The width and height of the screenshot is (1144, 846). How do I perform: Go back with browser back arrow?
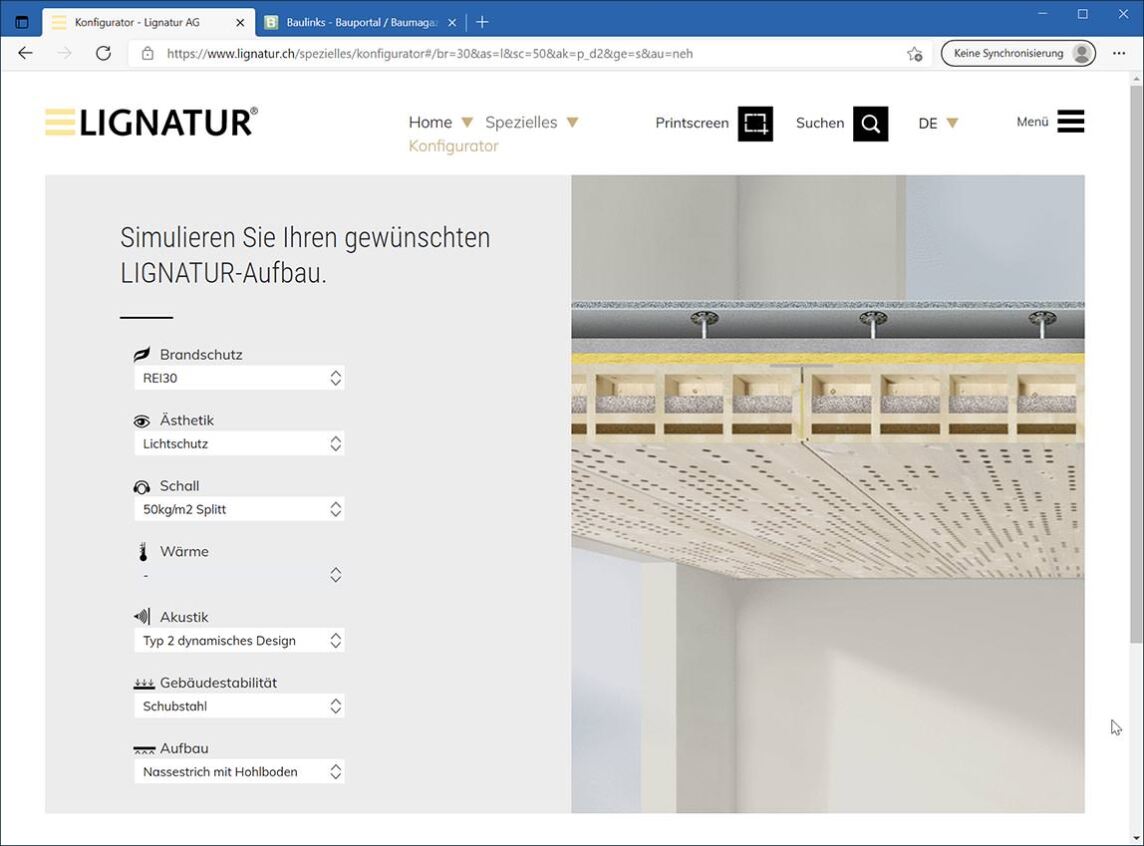point(26,53)
